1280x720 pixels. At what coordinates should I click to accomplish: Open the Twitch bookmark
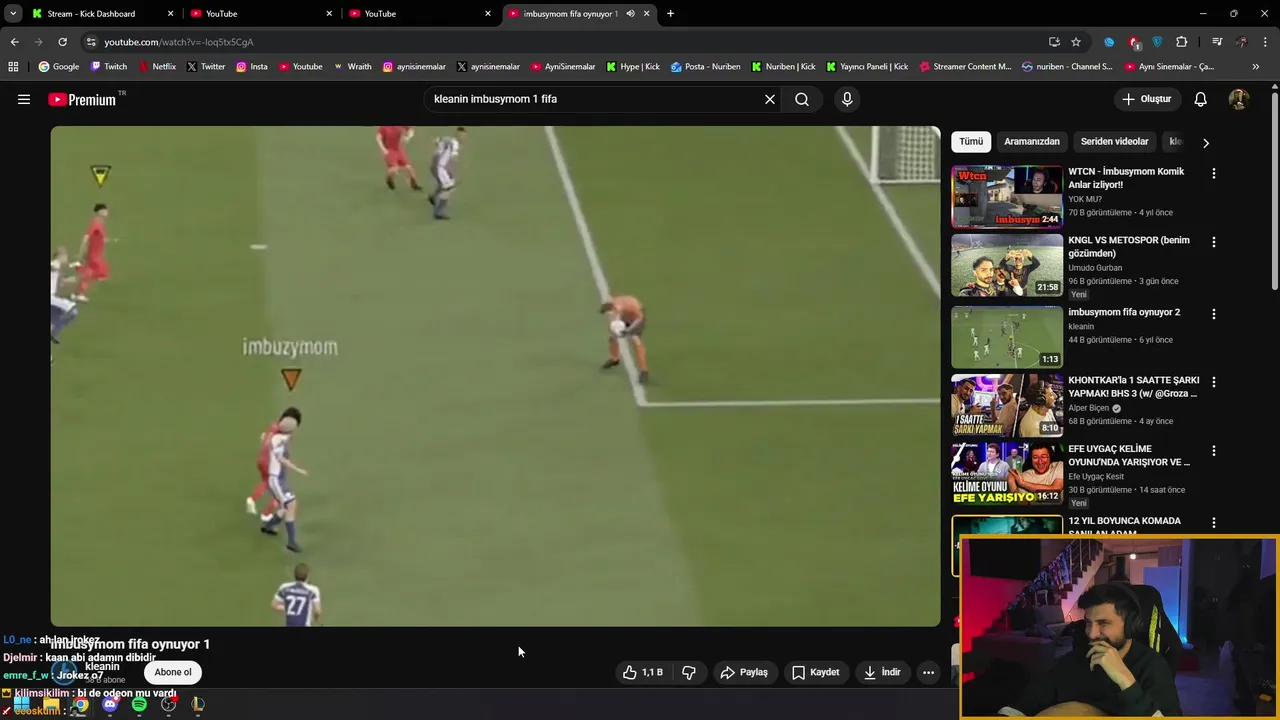tap(109, 67)
